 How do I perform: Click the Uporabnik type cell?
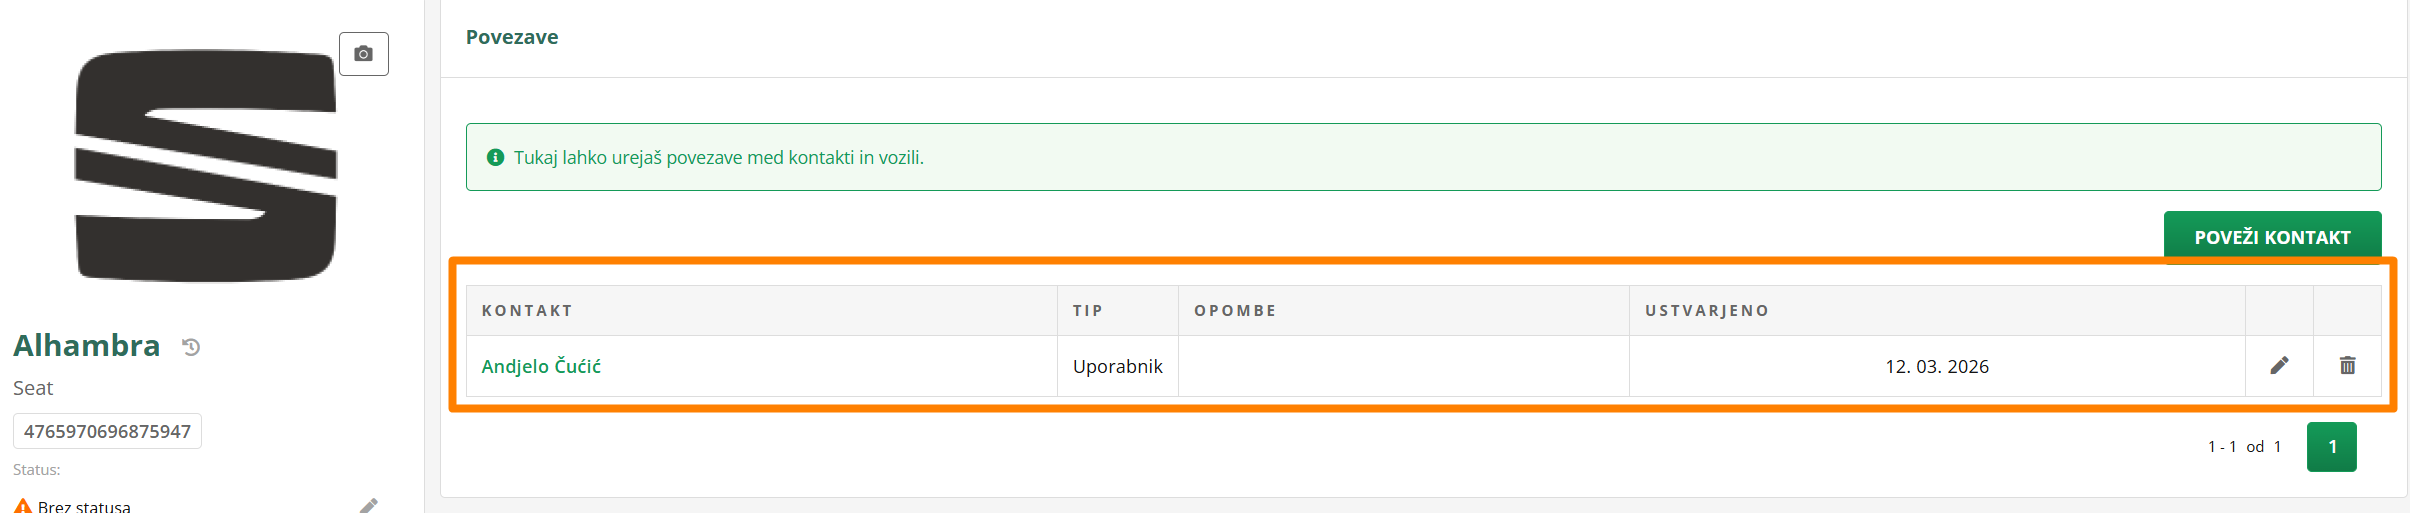1117,367
